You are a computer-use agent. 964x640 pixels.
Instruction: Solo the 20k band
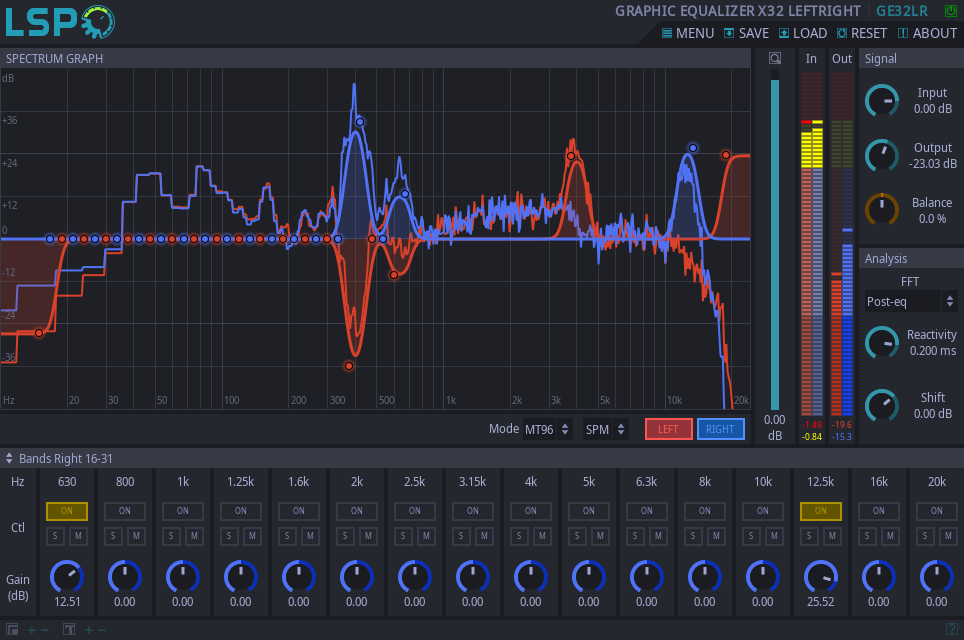click(x=925, y=536)
